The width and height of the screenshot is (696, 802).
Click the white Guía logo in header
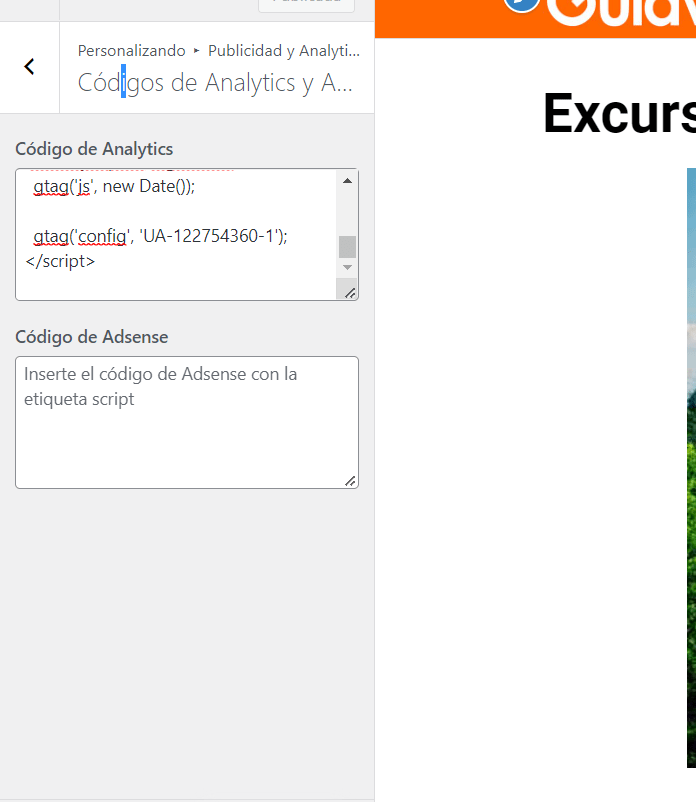coord(621,12)
